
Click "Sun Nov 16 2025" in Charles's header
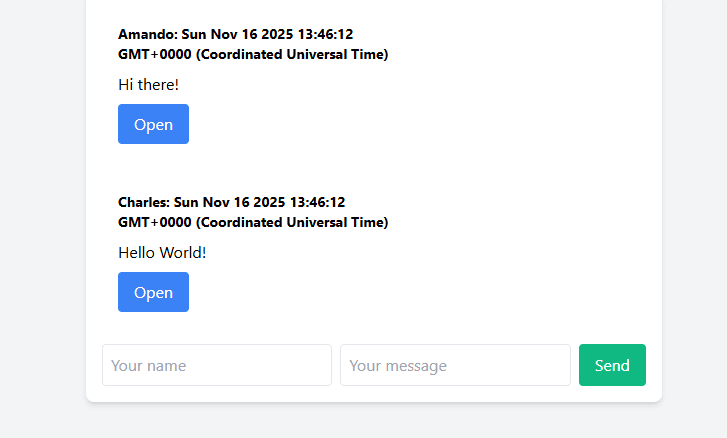229,202
